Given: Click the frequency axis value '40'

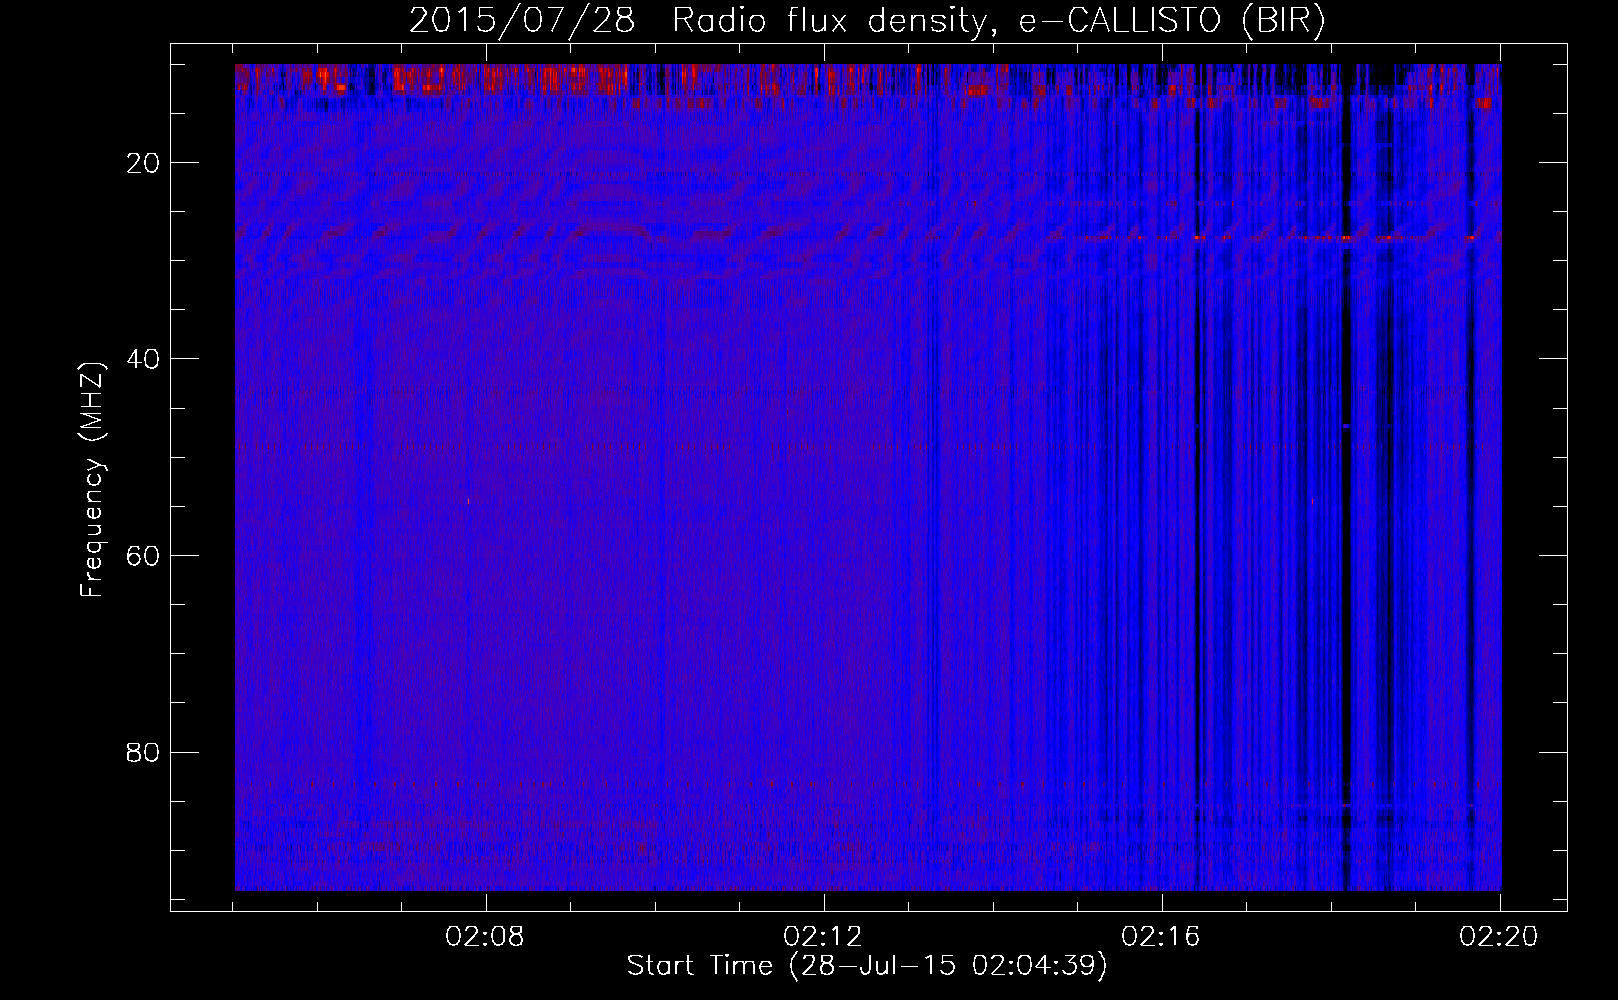Looking at the screenshot, I should pos(143,359).
